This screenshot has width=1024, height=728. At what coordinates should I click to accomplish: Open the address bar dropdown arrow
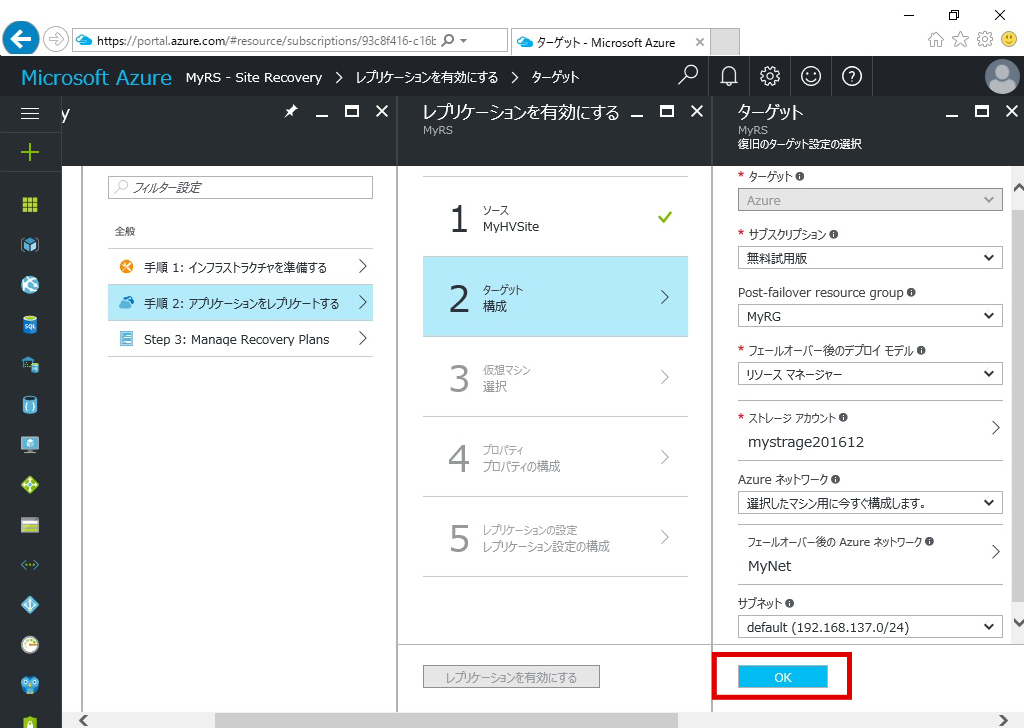tap(464, 40)
